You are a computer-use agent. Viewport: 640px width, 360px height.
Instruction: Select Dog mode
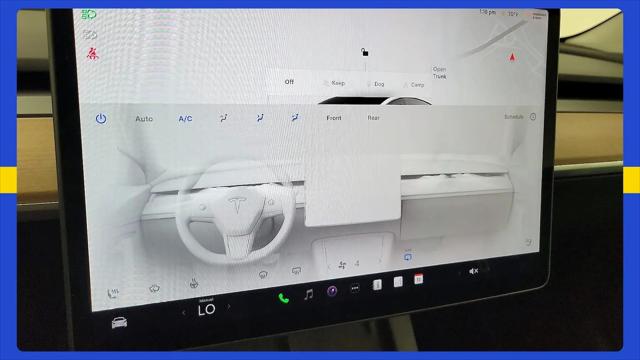point(376,84)
